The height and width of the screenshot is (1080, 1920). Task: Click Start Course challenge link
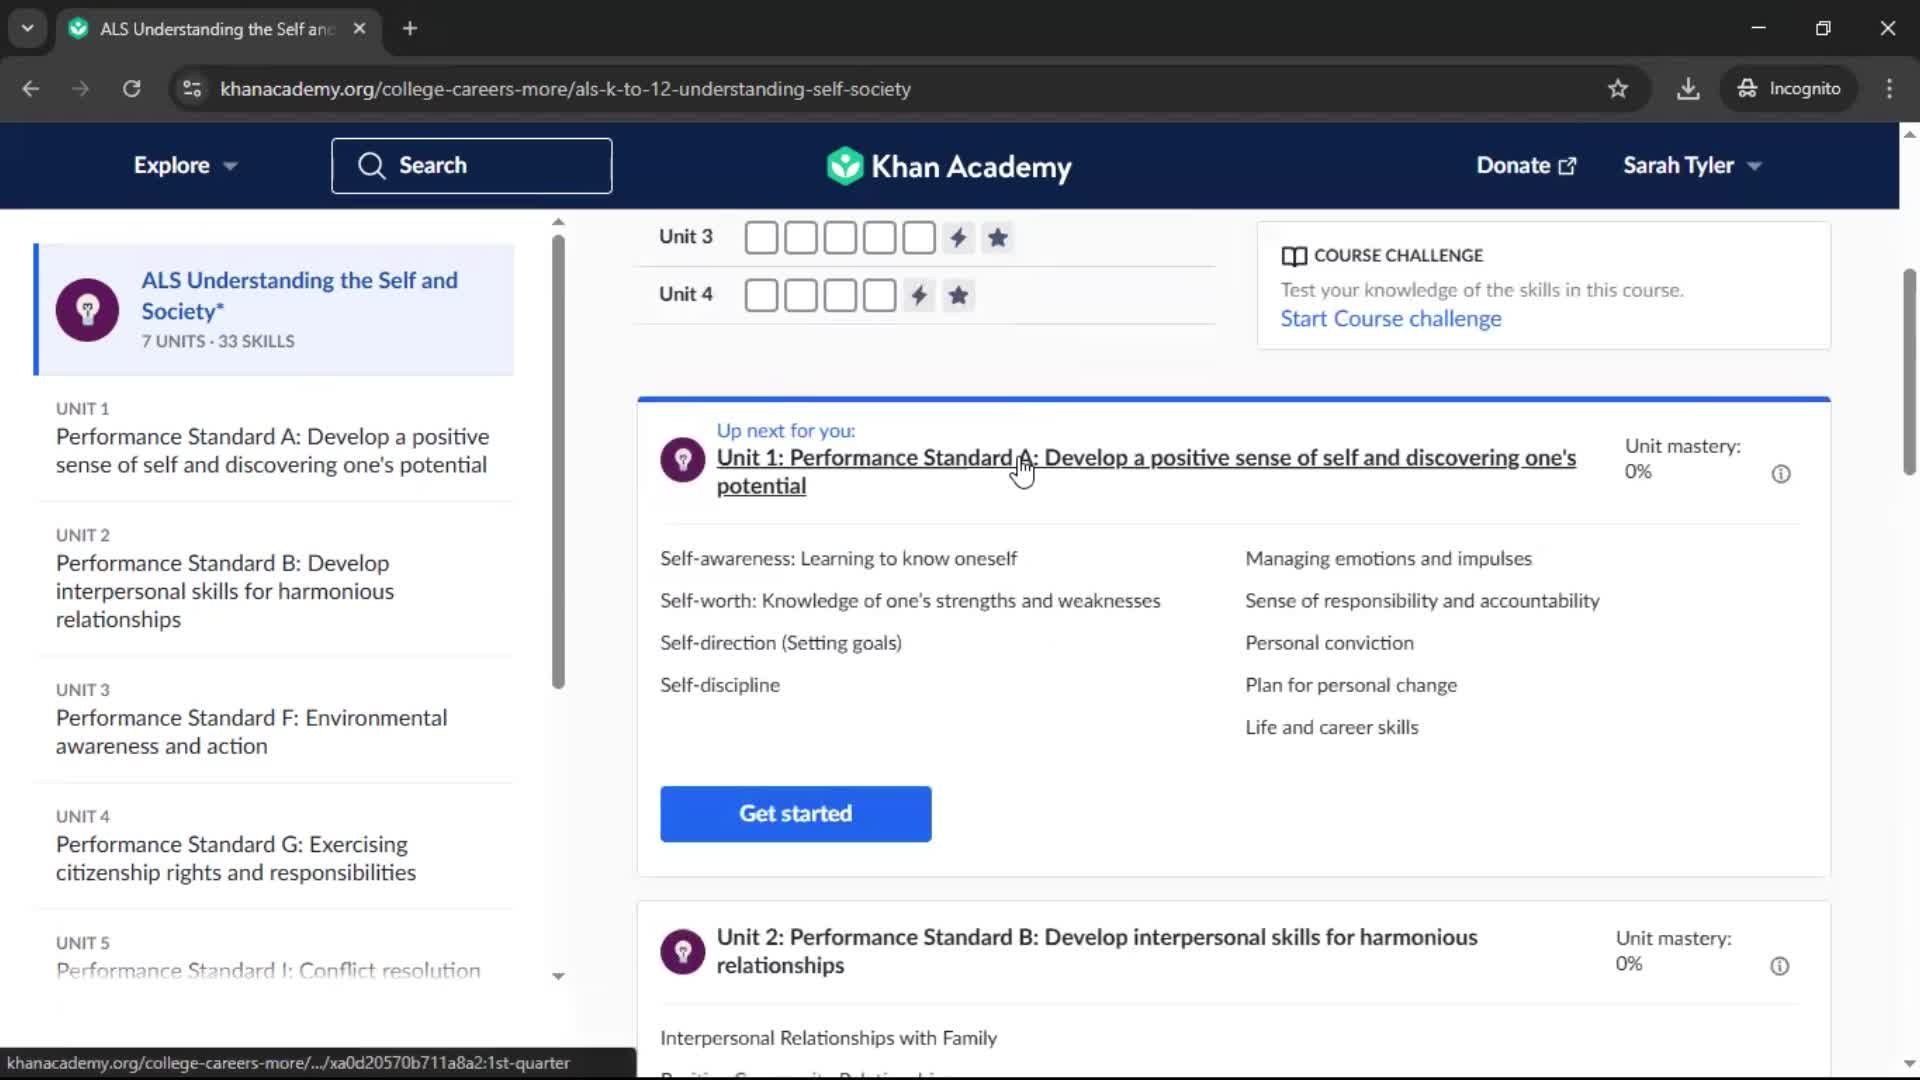click(1391, 319)
